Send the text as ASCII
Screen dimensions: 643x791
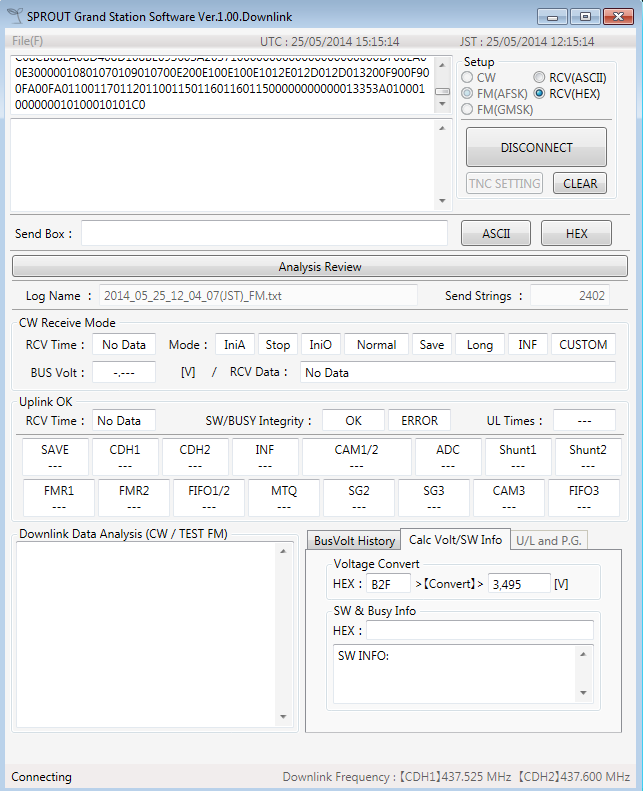click(x=496, y=233)
